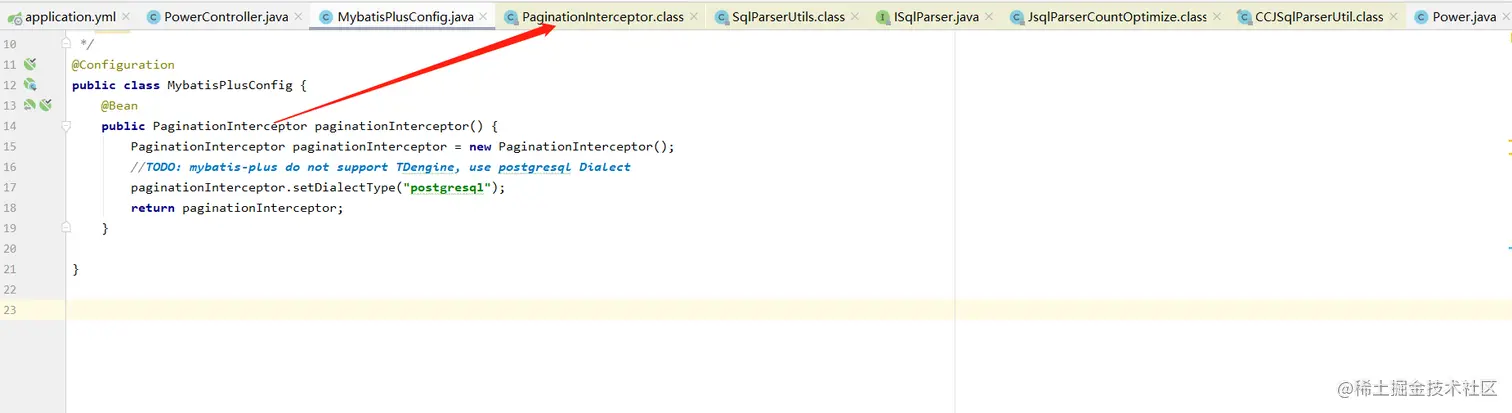Click the comment fold end marker beside the */ line
This screenshot has height=413, width=1512.
coord(66,44)
